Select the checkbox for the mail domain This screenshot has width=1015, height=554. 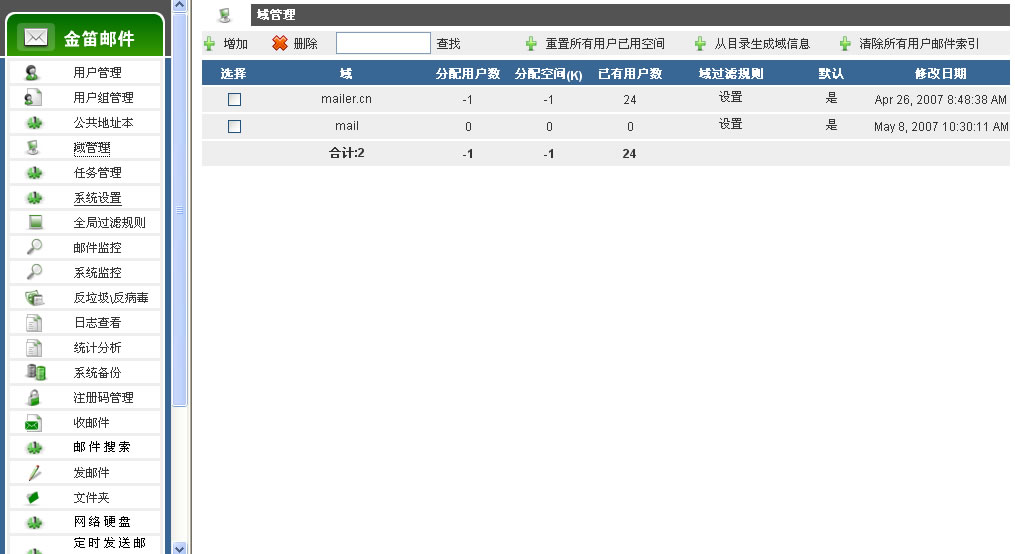point(235,127)
